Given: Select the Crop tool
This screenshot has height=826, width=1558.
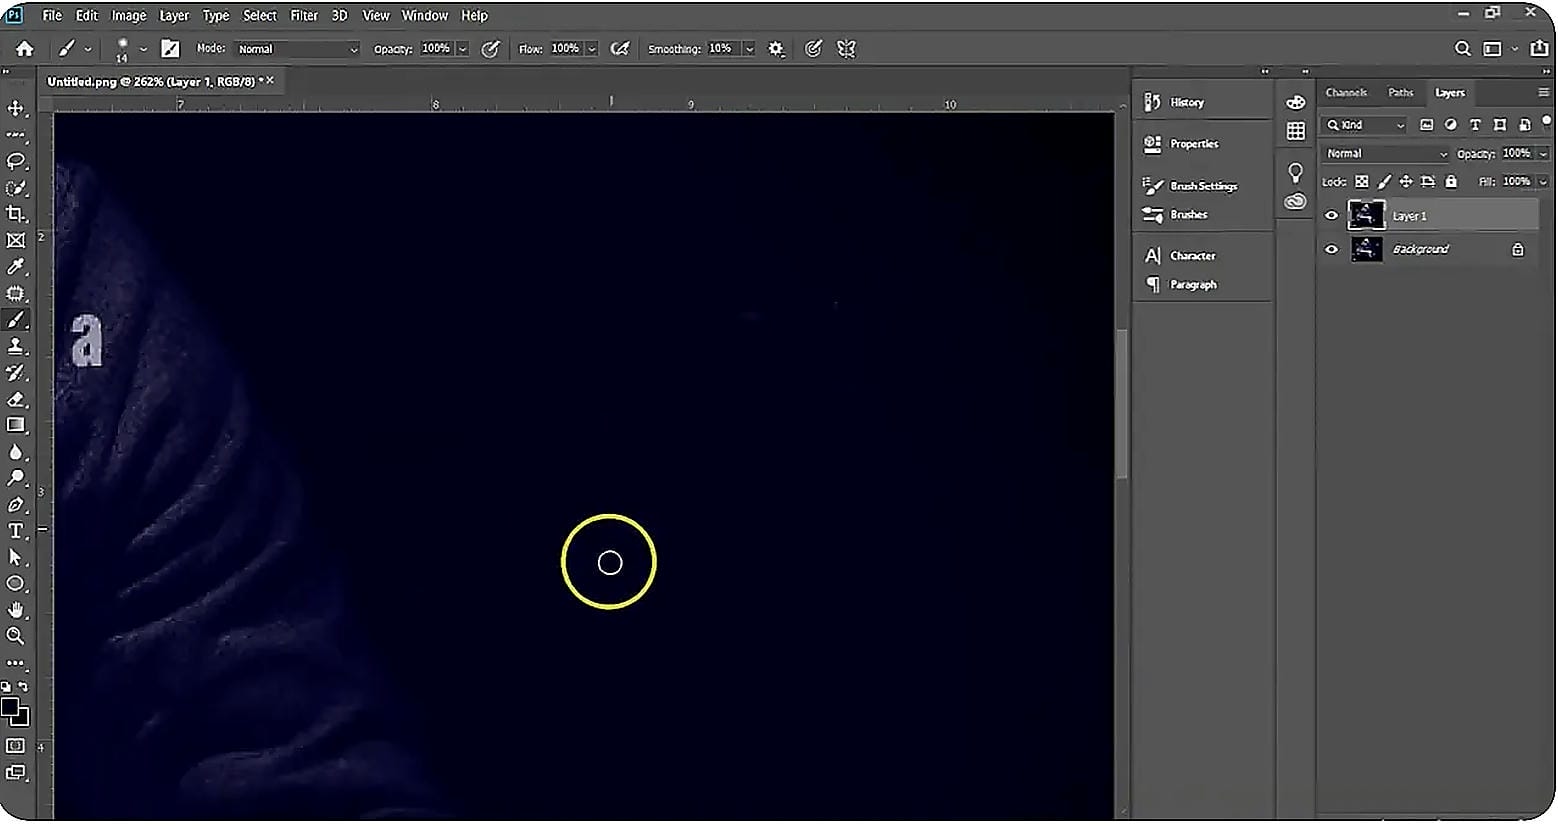Looking at the screenshot, I should coord(16,214).
